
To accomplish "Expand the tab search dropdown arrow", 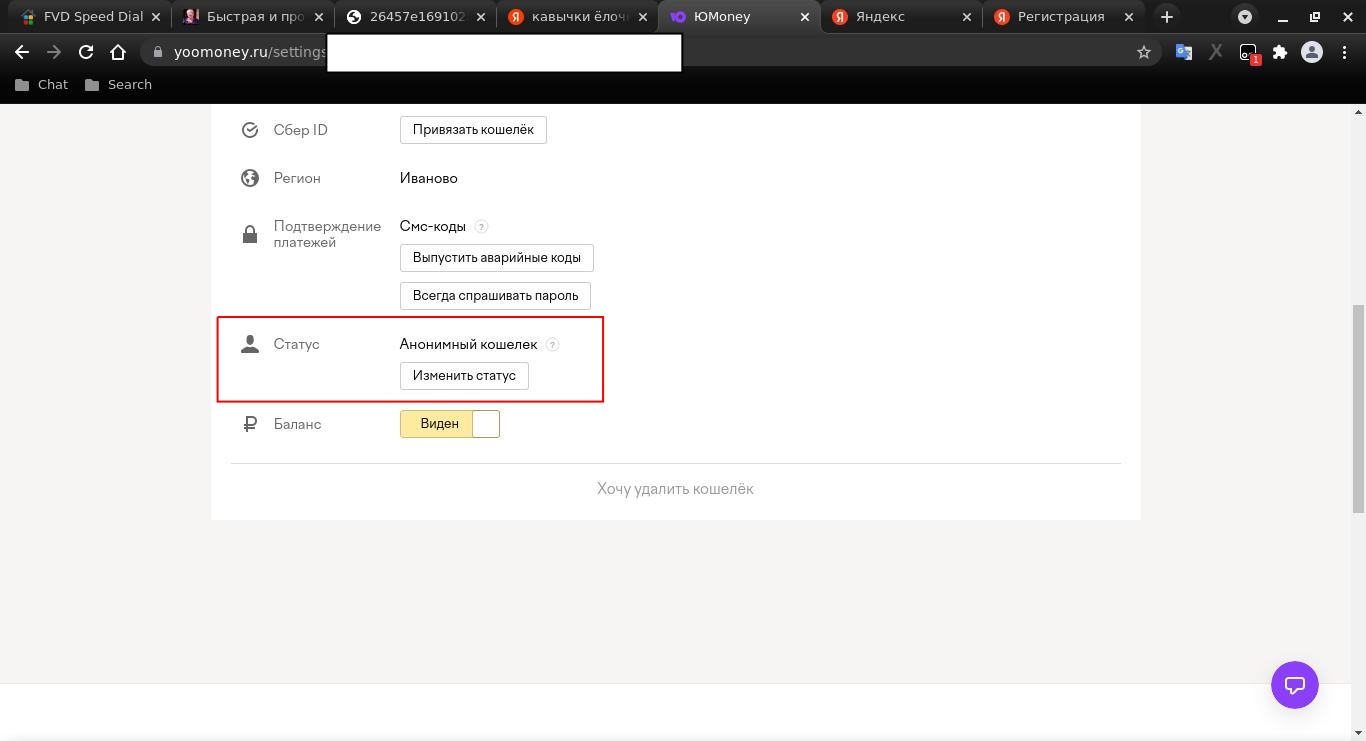I will [x=1244, y=17].
